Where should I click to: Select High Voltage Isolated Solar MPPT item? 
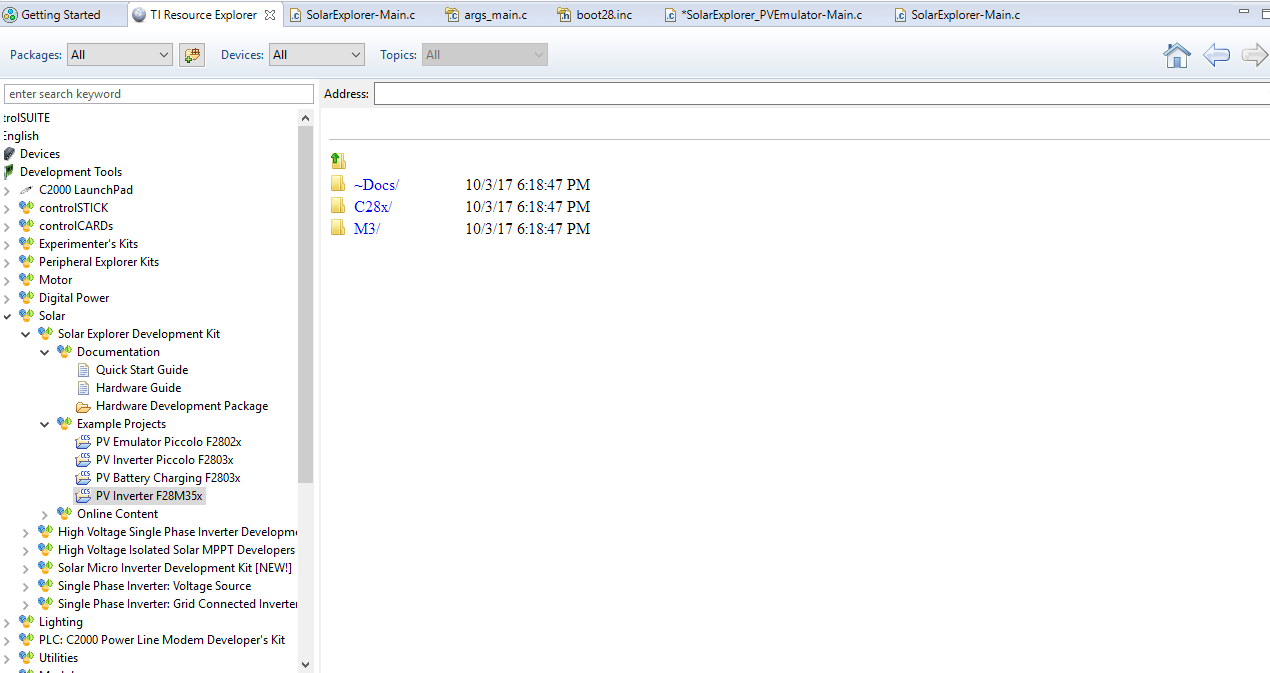pyautogui.click(x=176, y=550)
